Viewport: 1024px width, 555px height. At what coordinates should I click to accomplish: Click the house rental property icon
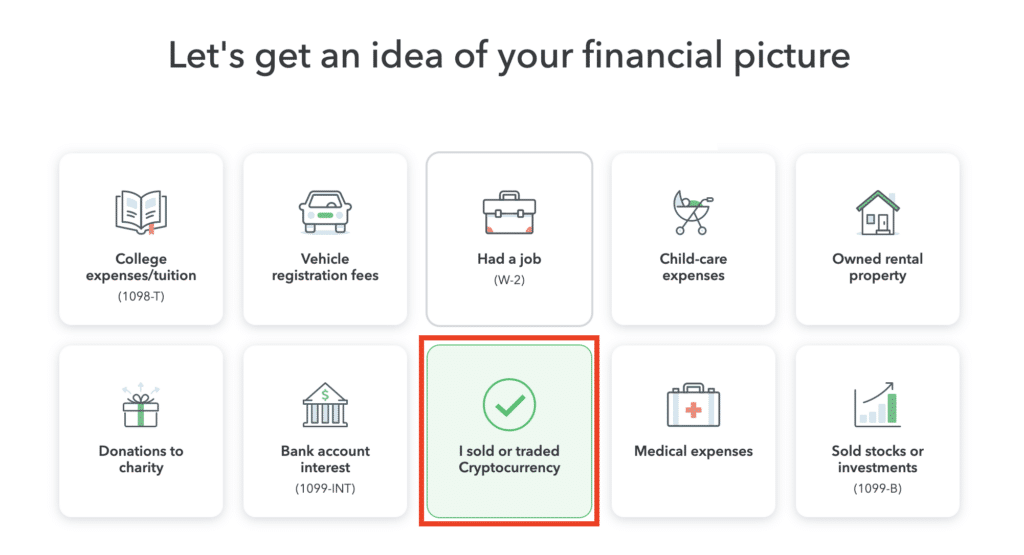click(878, 212)
